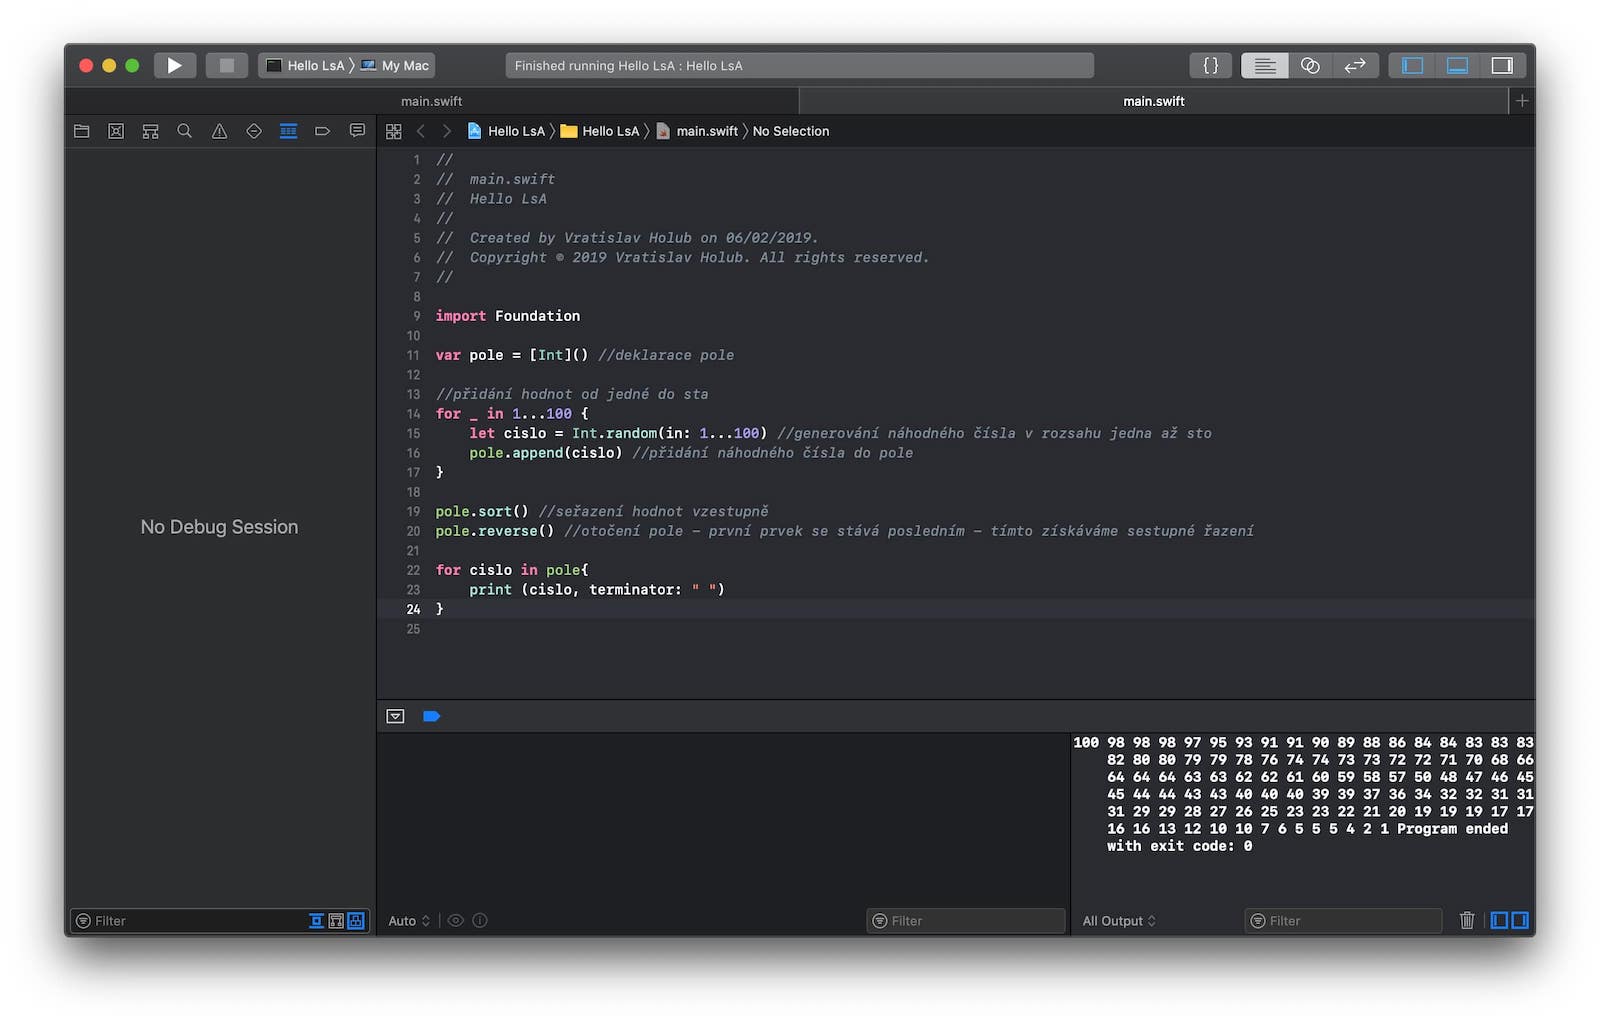The height and width of the screenshot is (1022, 1600).
Task: Click the Stop button in toolbar
Action: tap(227, 66)
